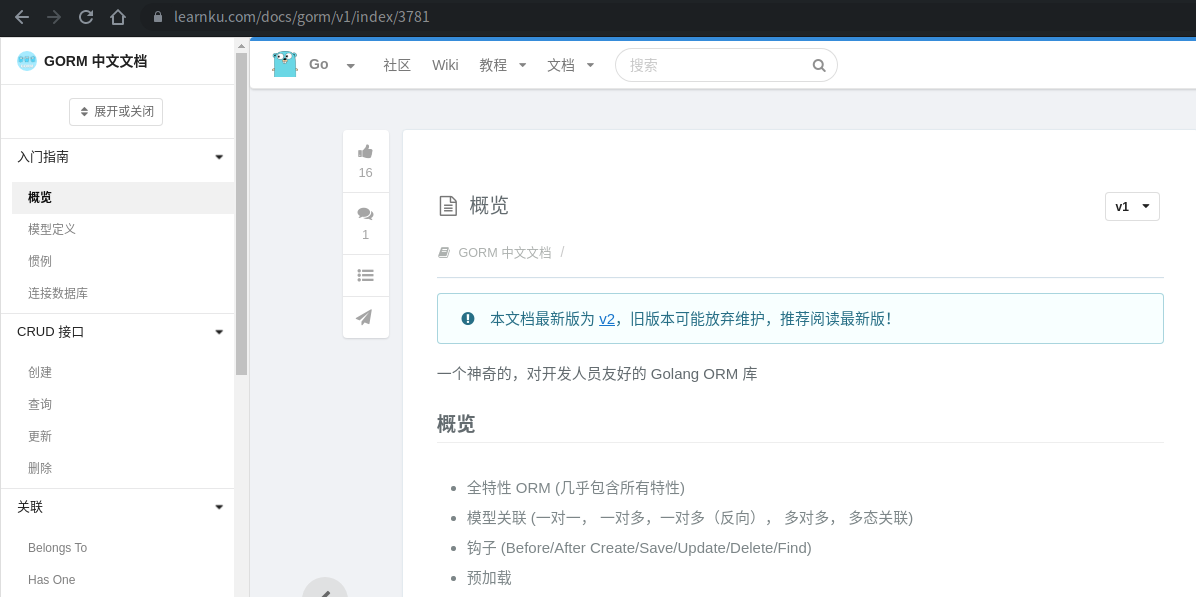This screenshot has height=597, width=1196.
Task: Click the paper plane share icon
Action: [x=365, y=317]
